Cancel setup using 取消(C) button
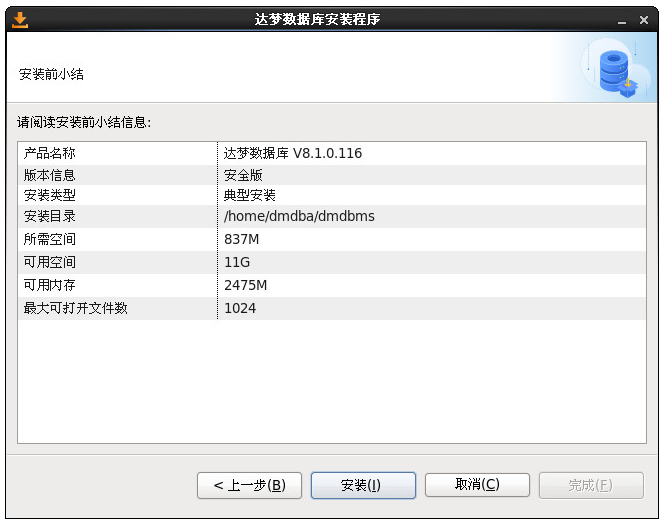Viewport: 664px width, 523px height. 477,484
